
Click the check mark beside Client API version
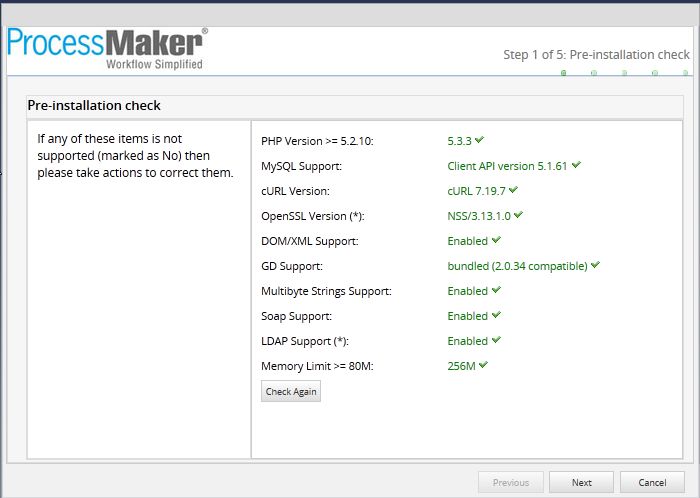click(576, 165)
